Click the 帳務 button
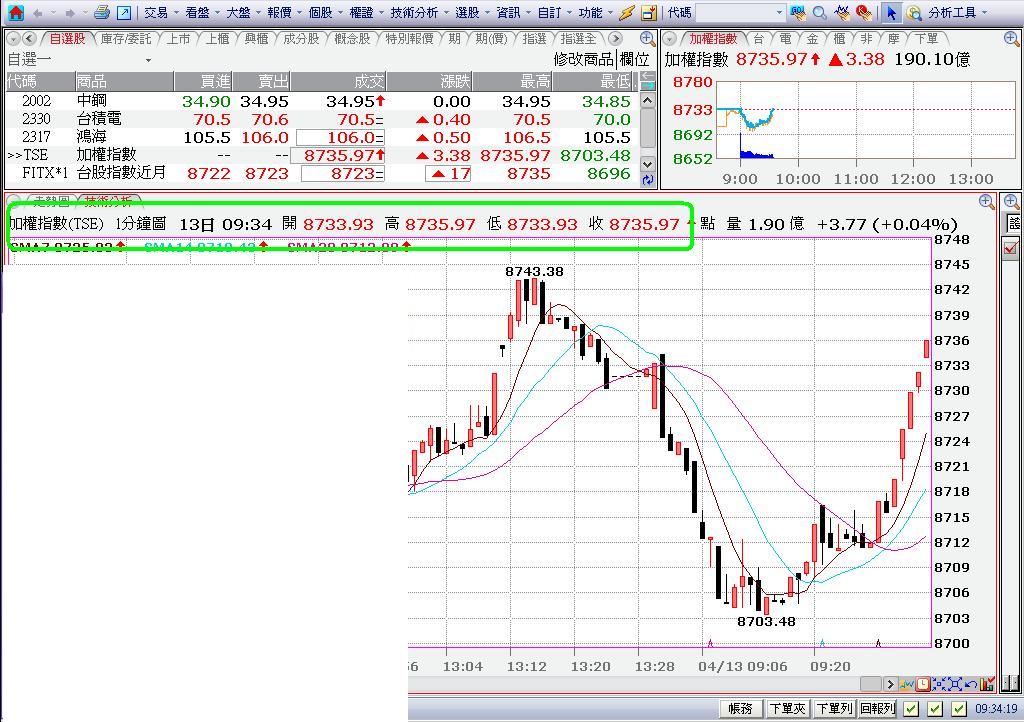The image size is (1024, 722). pos(741,708)
